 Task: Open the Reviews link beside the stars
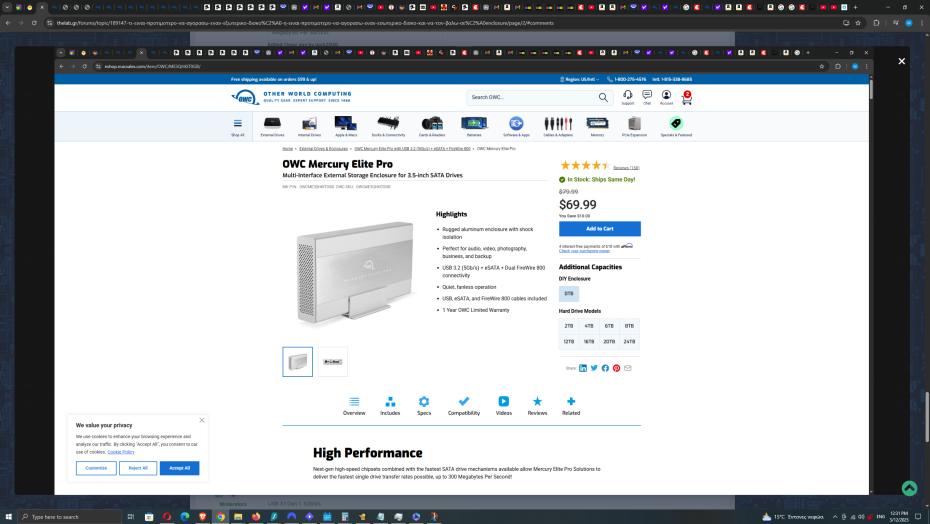[x=626, y=168]
